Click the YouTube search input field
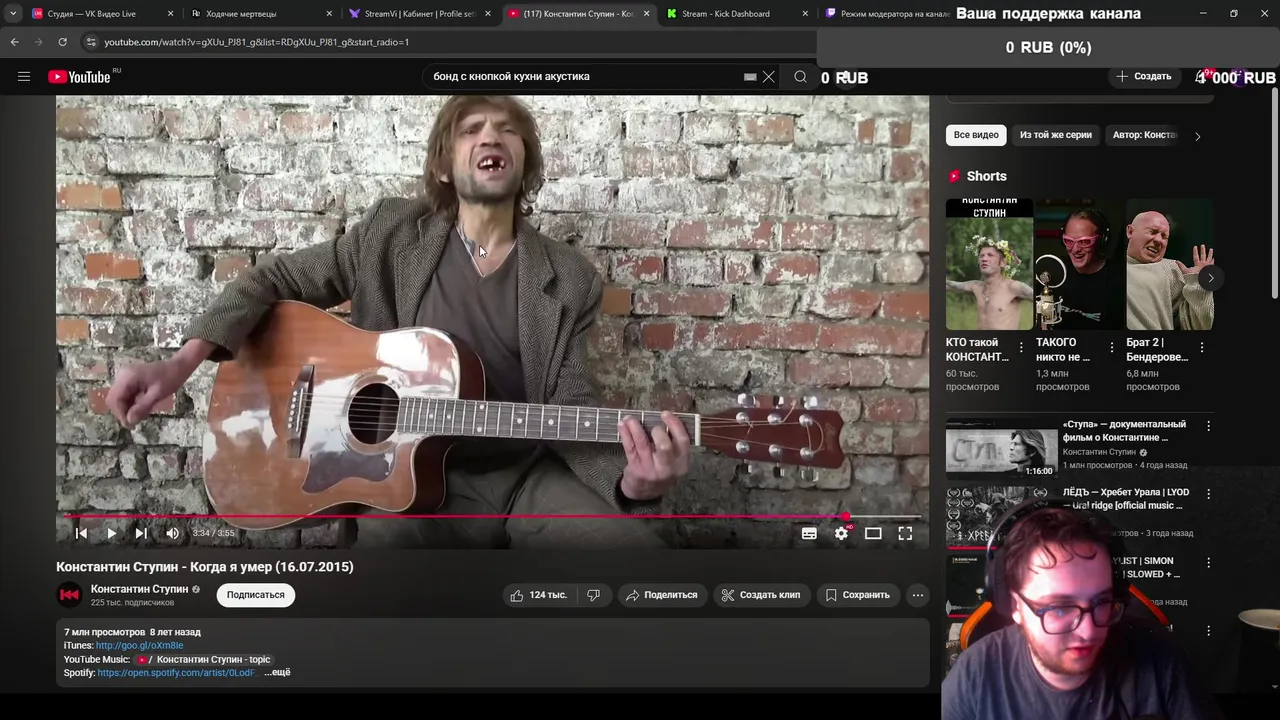1280x720 pixels. click(x=585, y=76)
